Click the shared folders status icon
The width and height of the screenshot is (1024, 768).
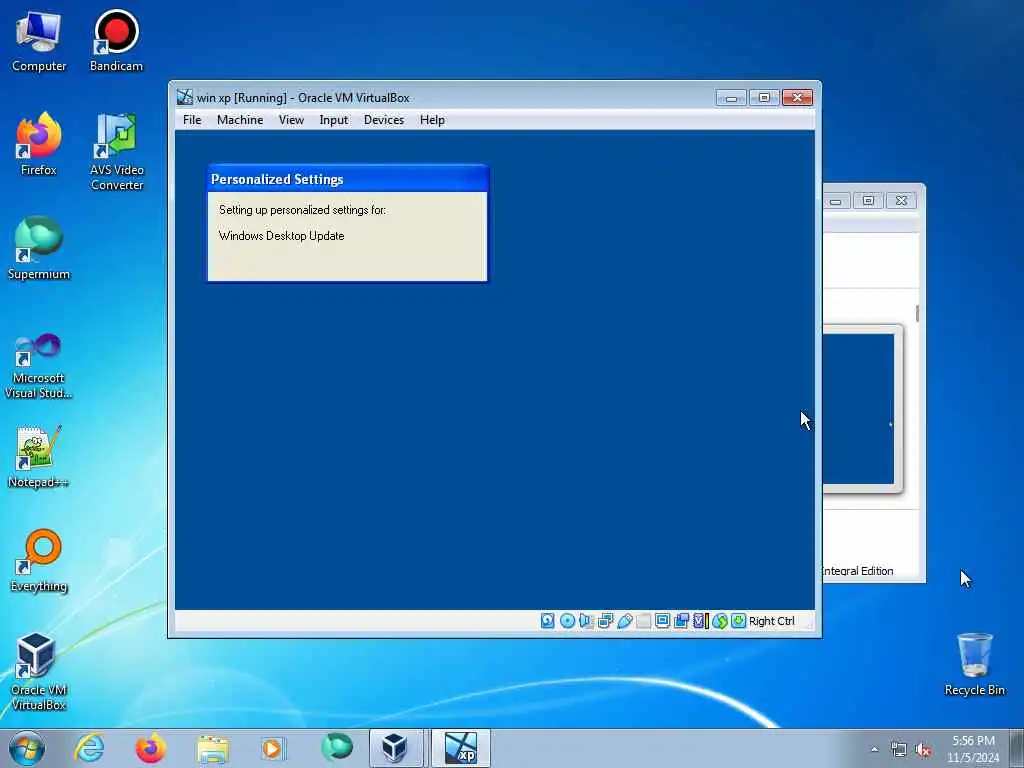pyautogui.click(x=643, y=620)
